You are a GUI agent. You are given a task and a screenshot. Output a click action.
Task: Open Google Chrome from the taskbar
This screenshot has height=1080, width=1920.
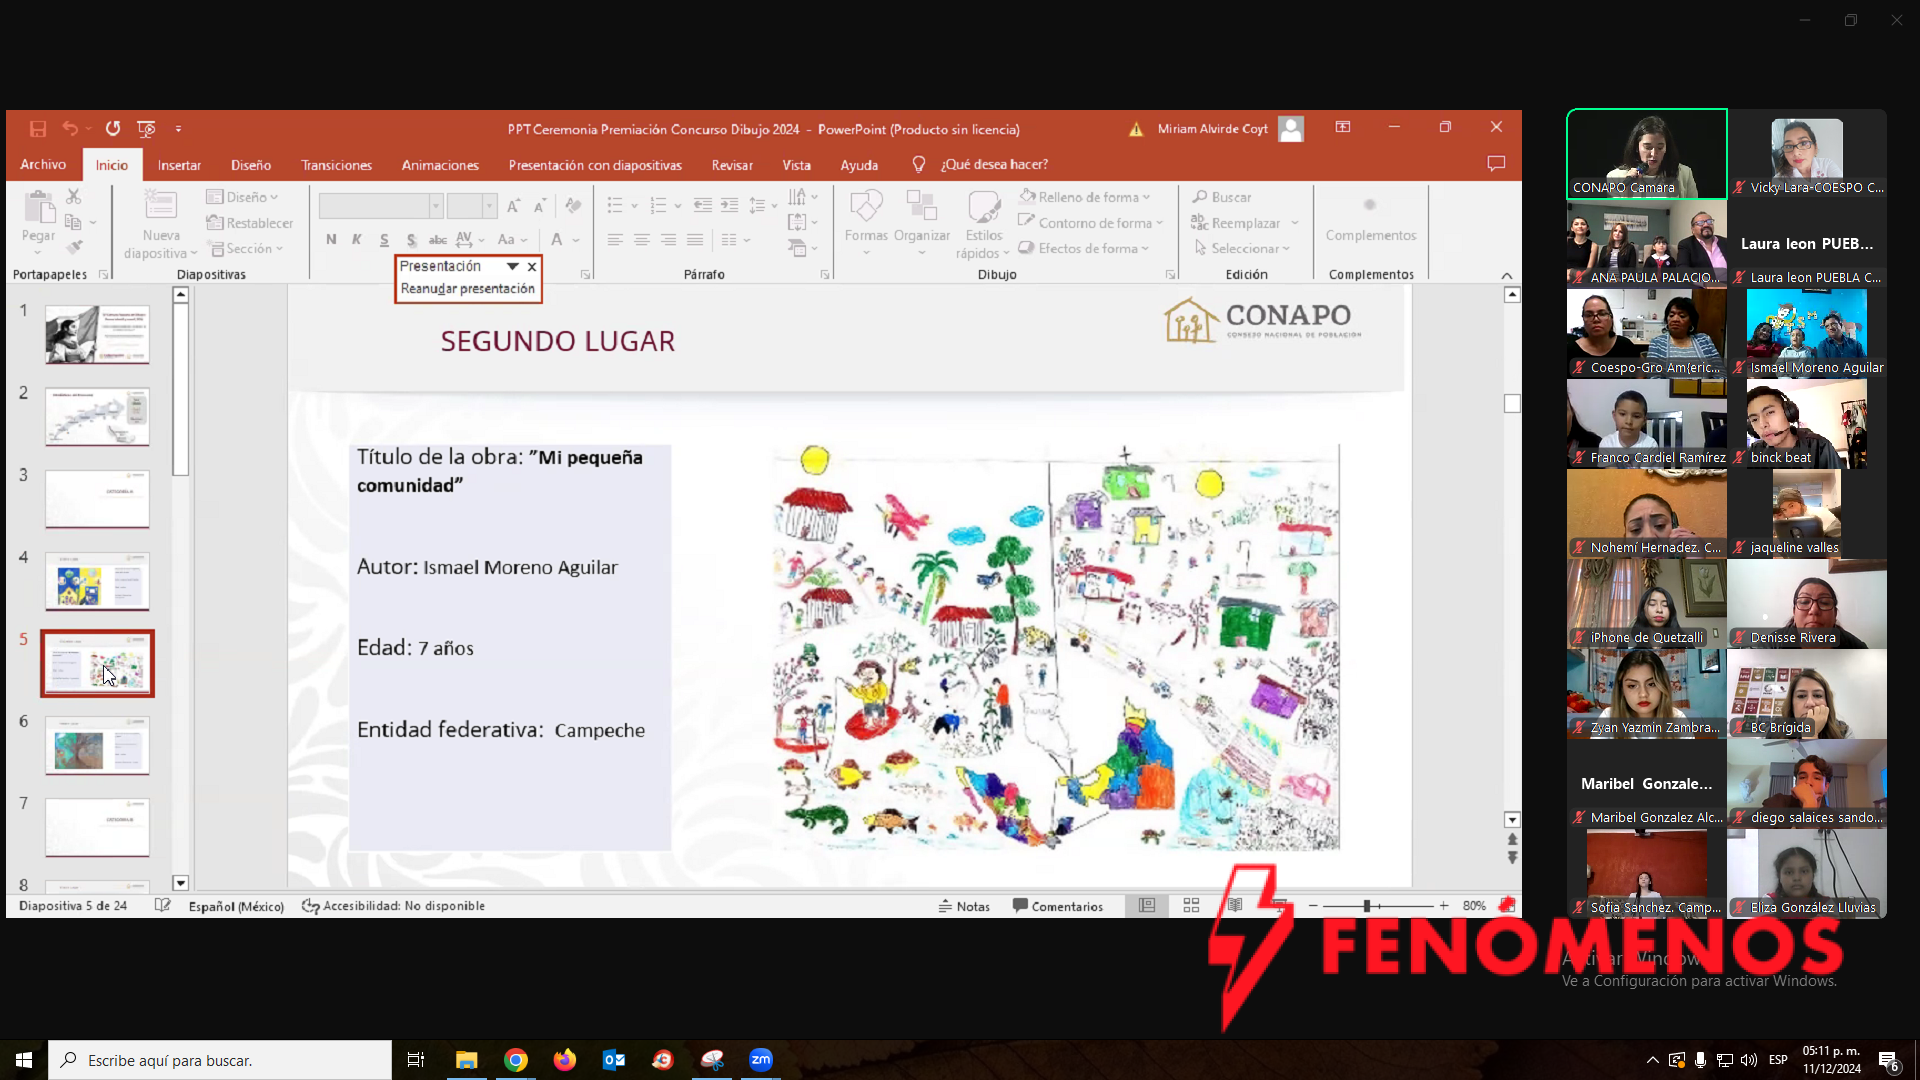516,1060
